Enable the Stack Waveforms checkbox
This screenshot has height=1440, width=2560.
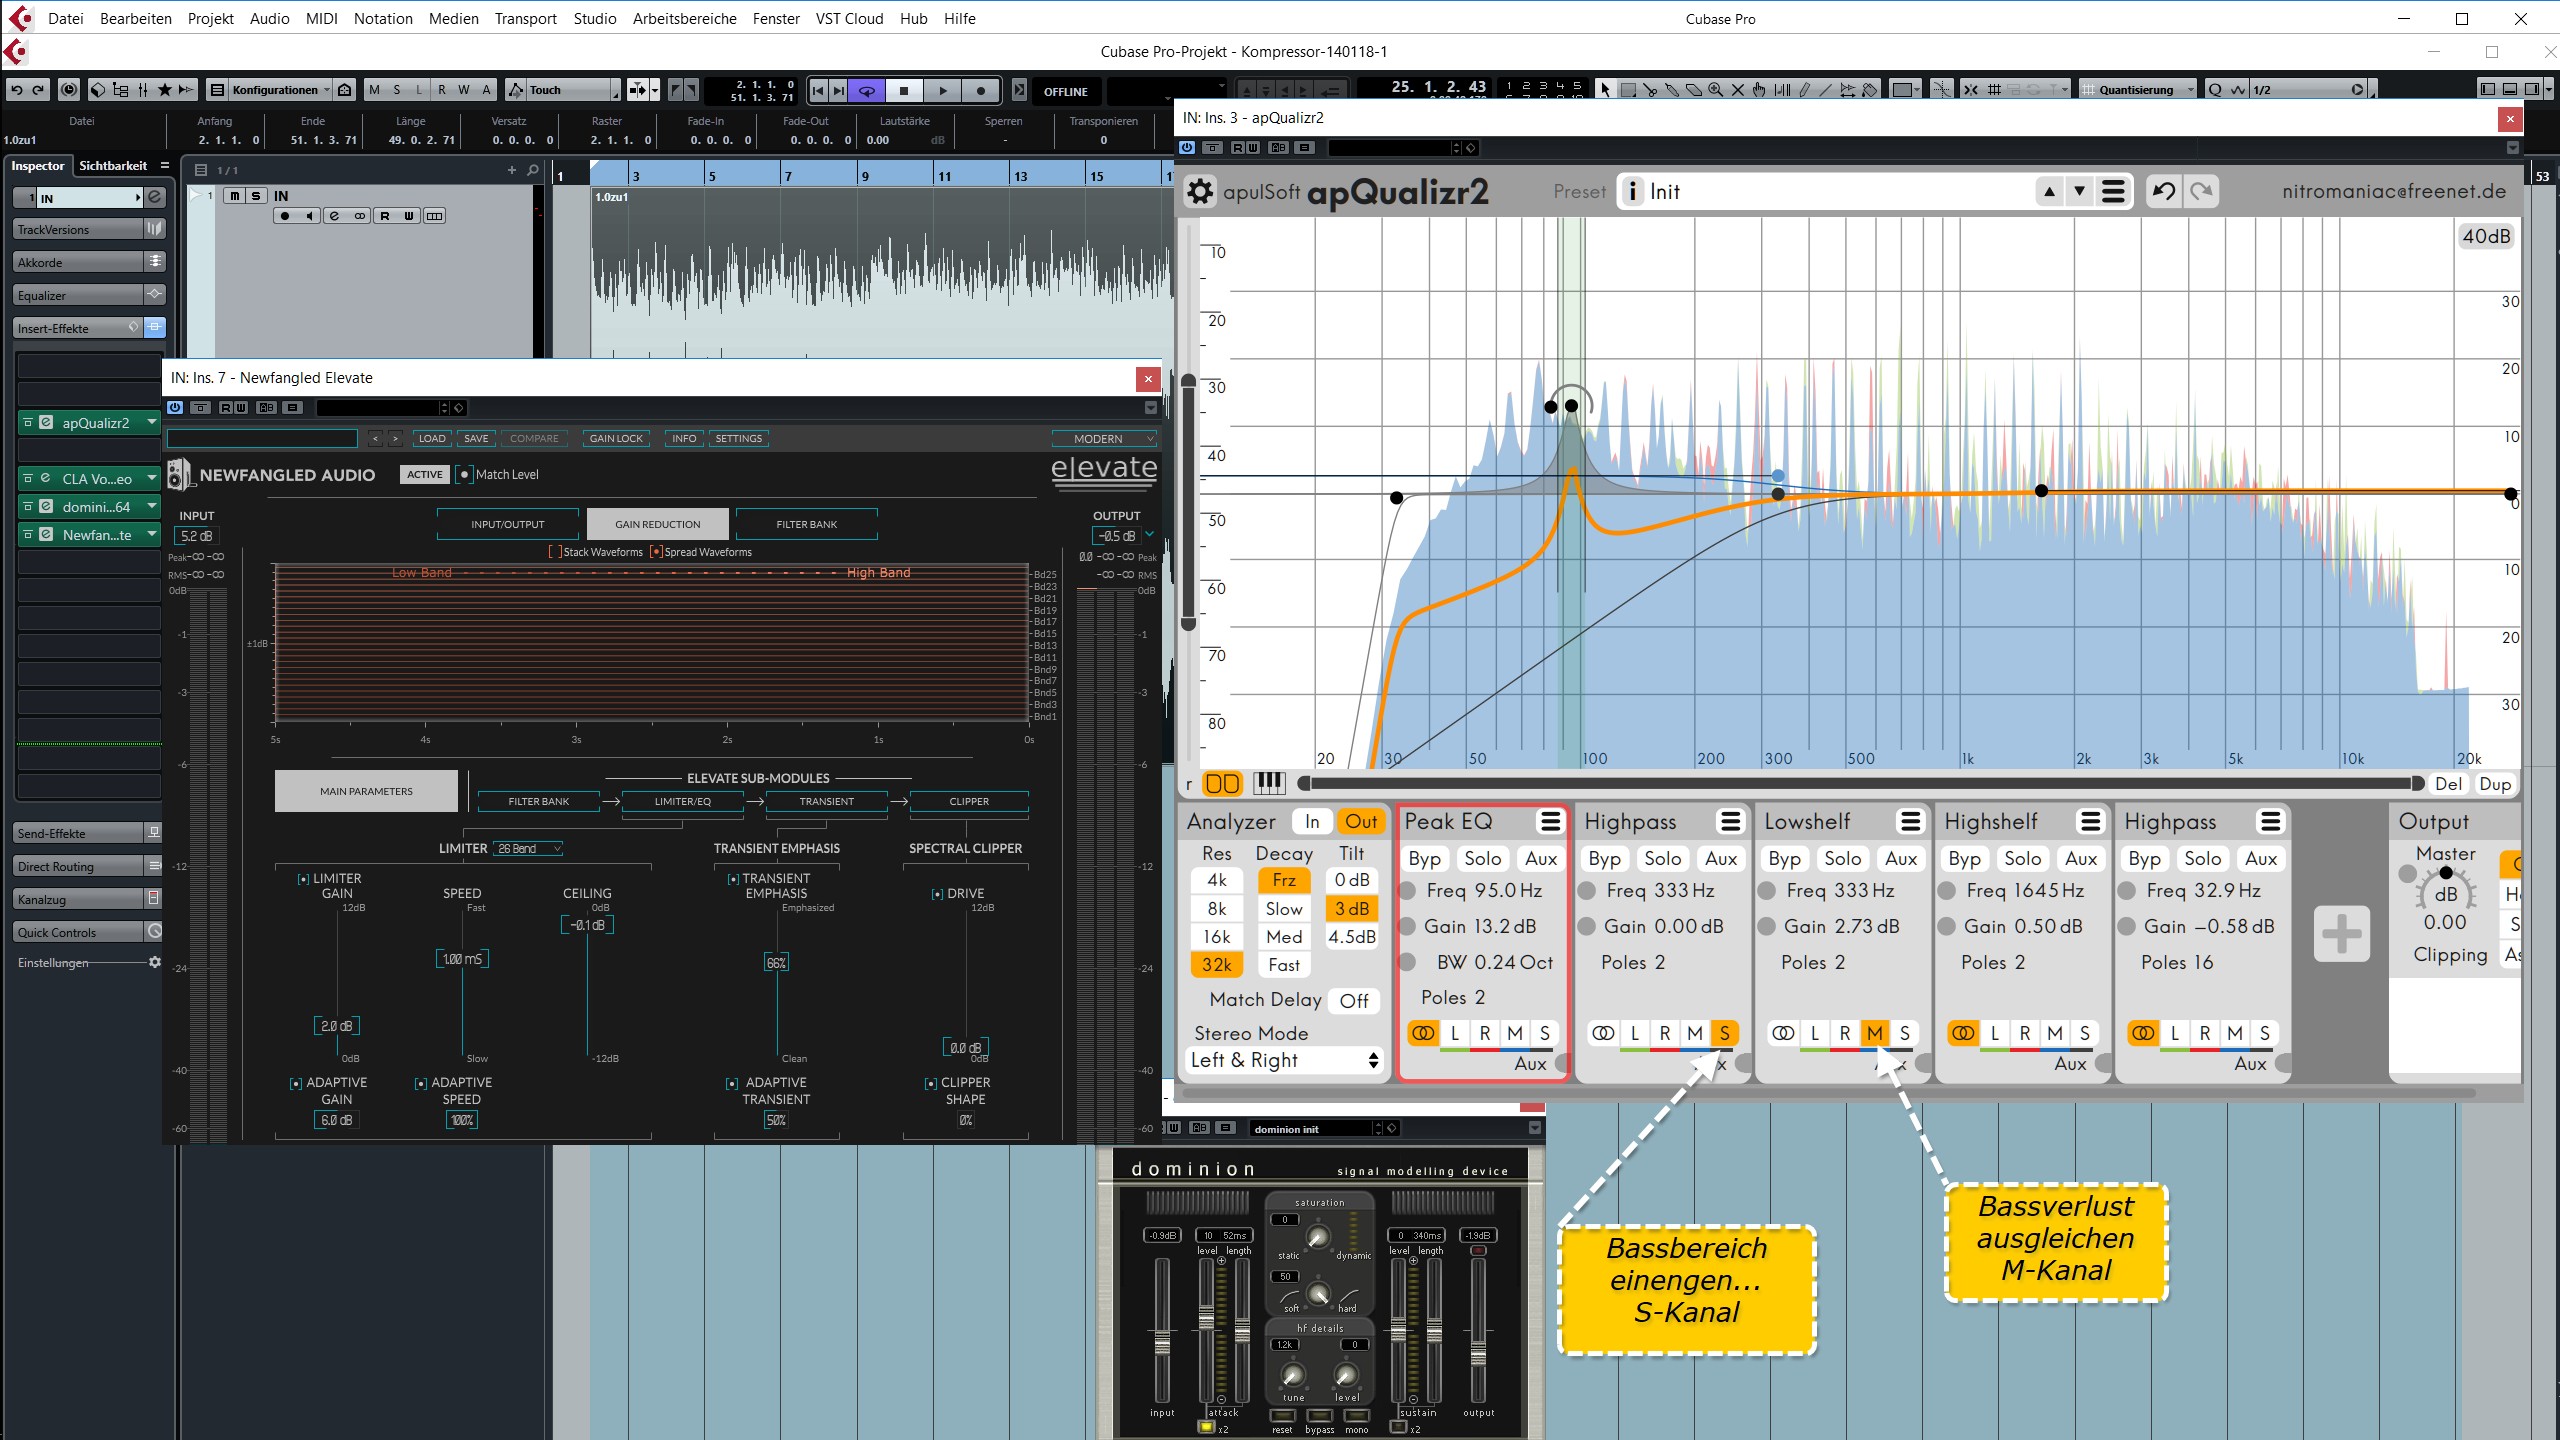pos(555,552)
